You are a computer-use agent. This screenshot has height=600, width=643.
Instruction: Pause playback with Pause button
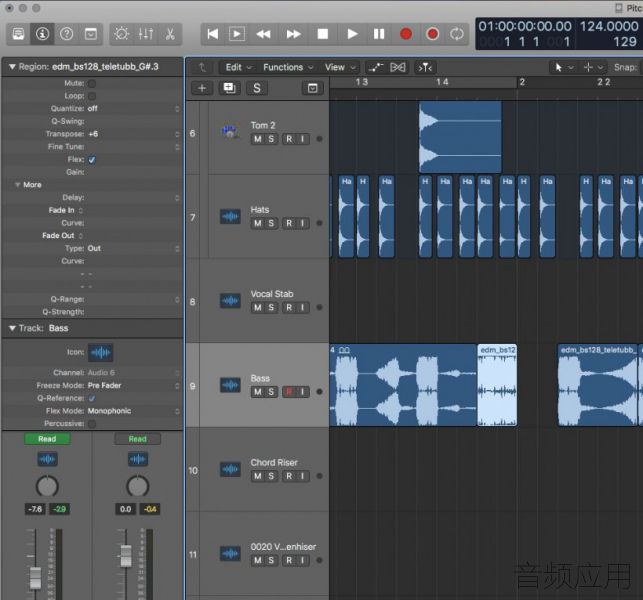click(379, 34)
